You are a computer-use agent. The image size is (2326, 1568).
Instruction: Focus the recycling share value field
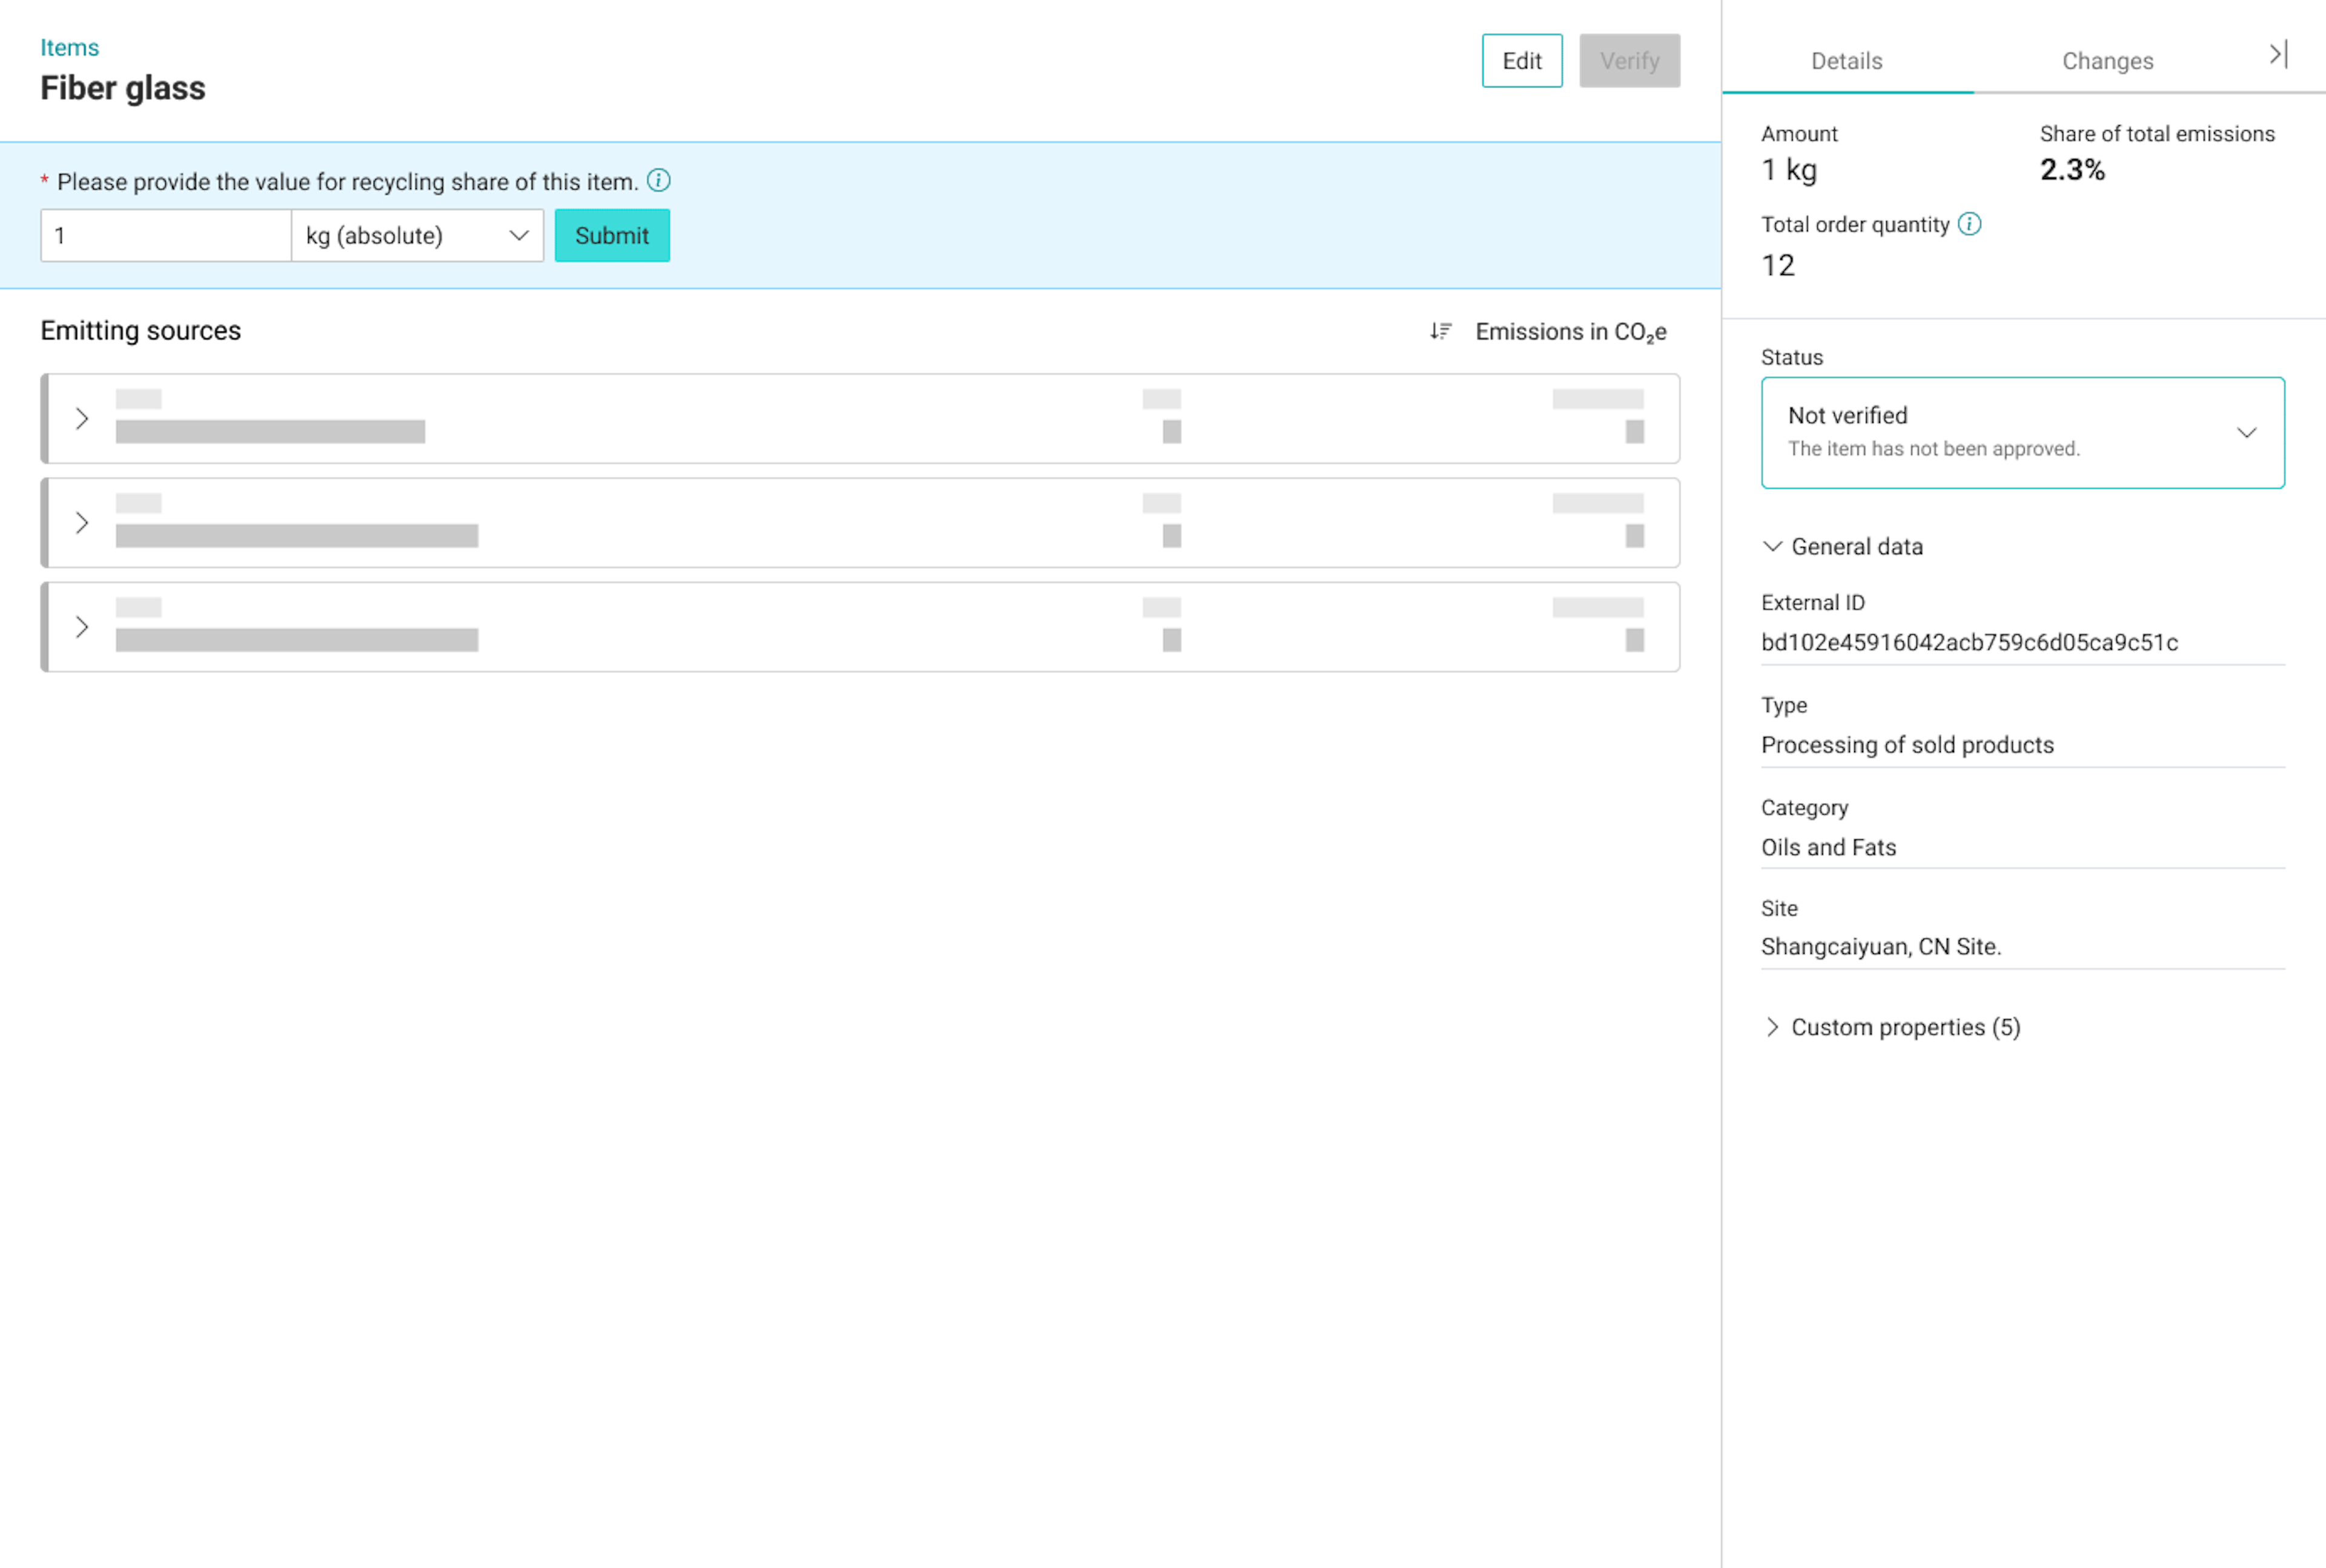click(x=166, y=236)
